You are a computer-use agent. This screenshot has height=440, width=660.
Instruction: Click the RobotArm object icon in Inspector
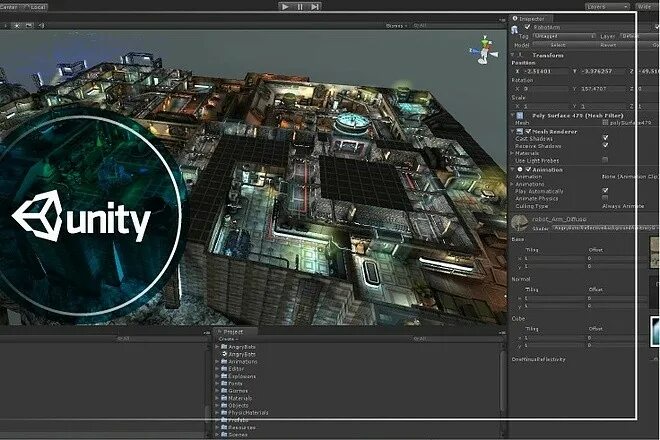click(514, 29)
